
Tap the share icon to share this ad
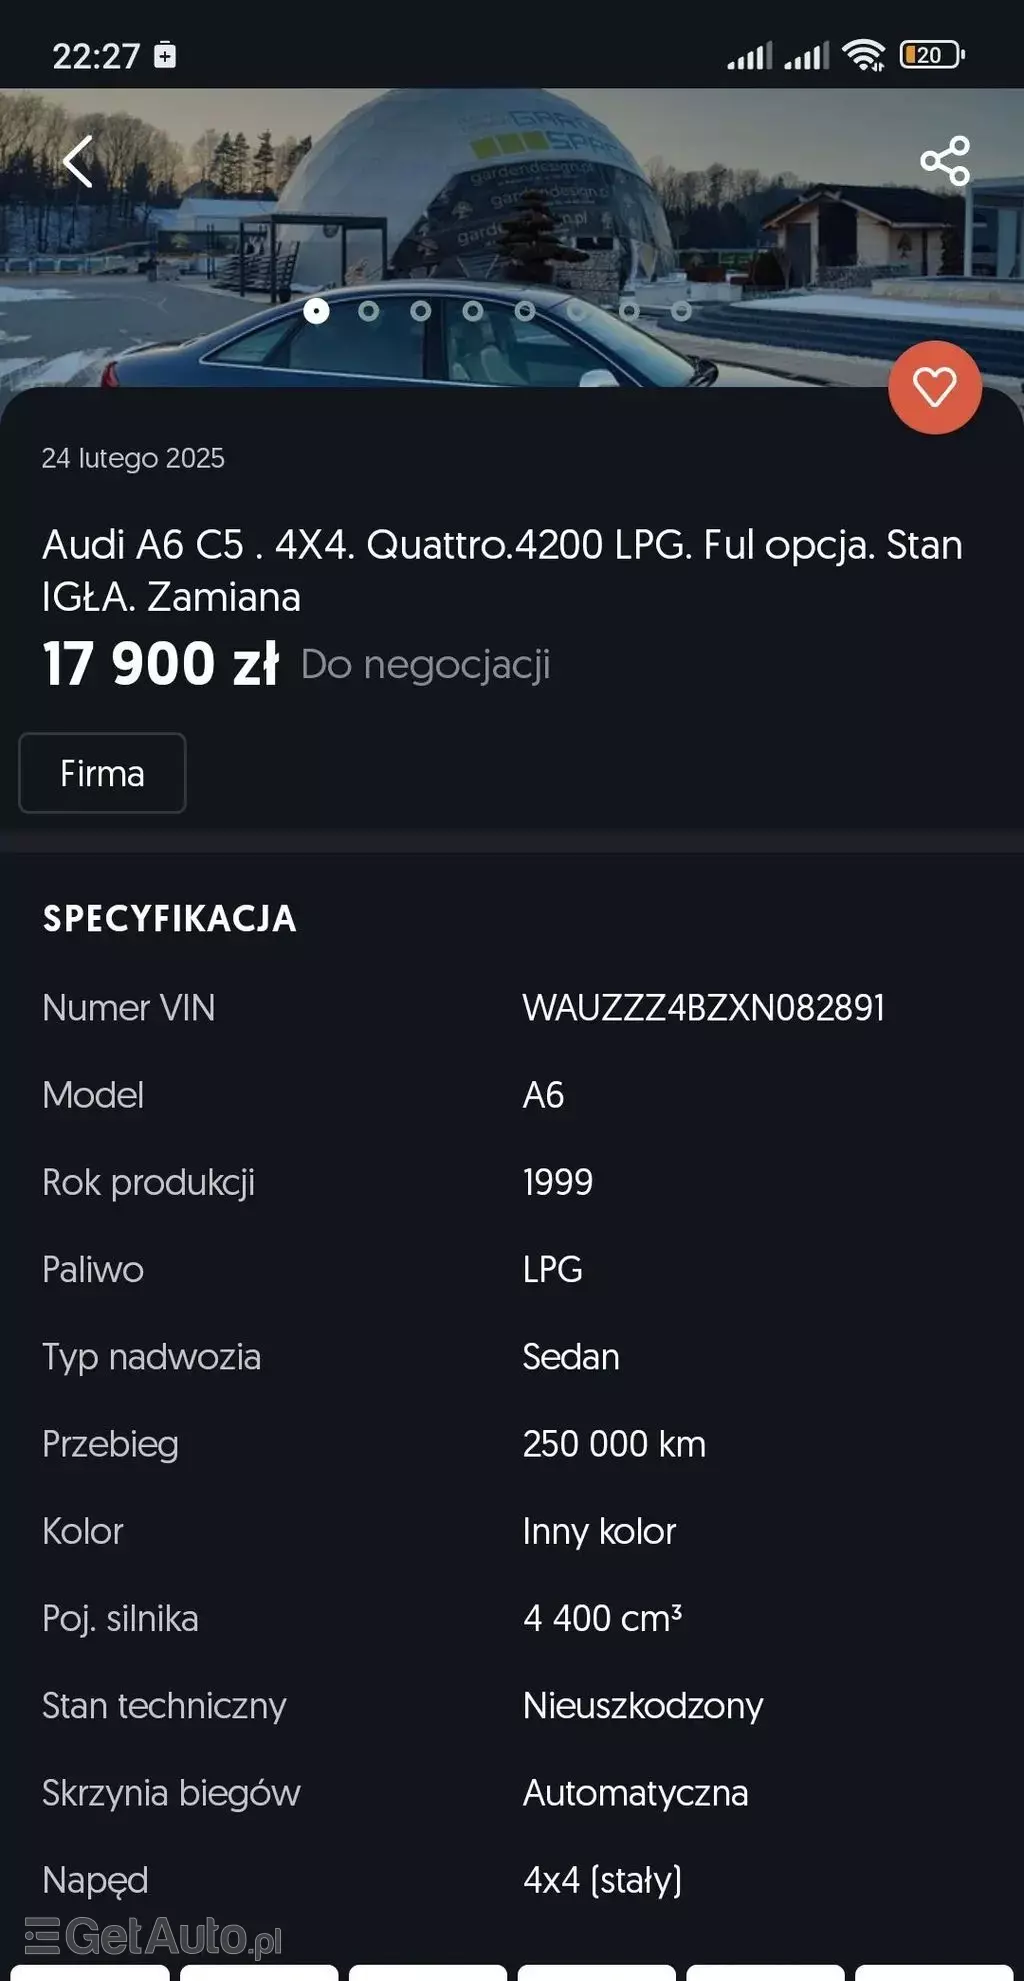coord(944,162)
